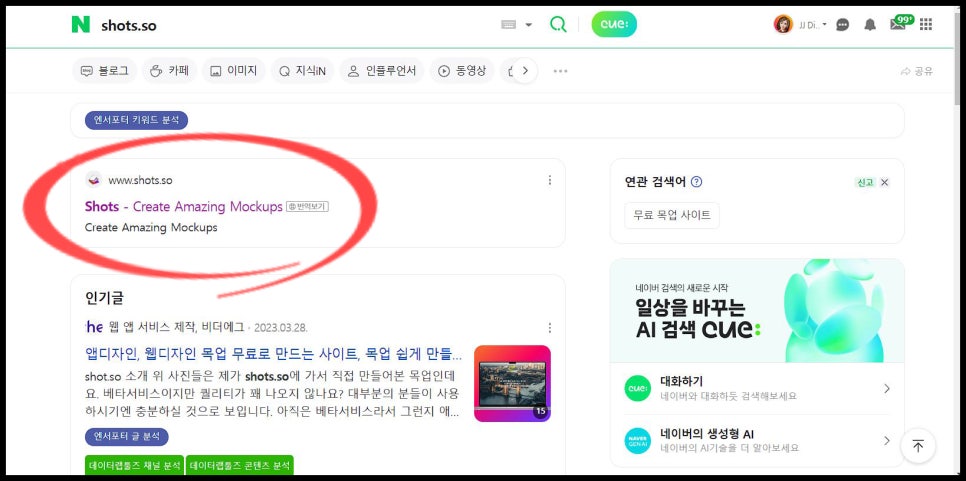966x481 pixels.
Task: Expand the 대화하기 chevron arrow
Action: (x=887, y=389)
